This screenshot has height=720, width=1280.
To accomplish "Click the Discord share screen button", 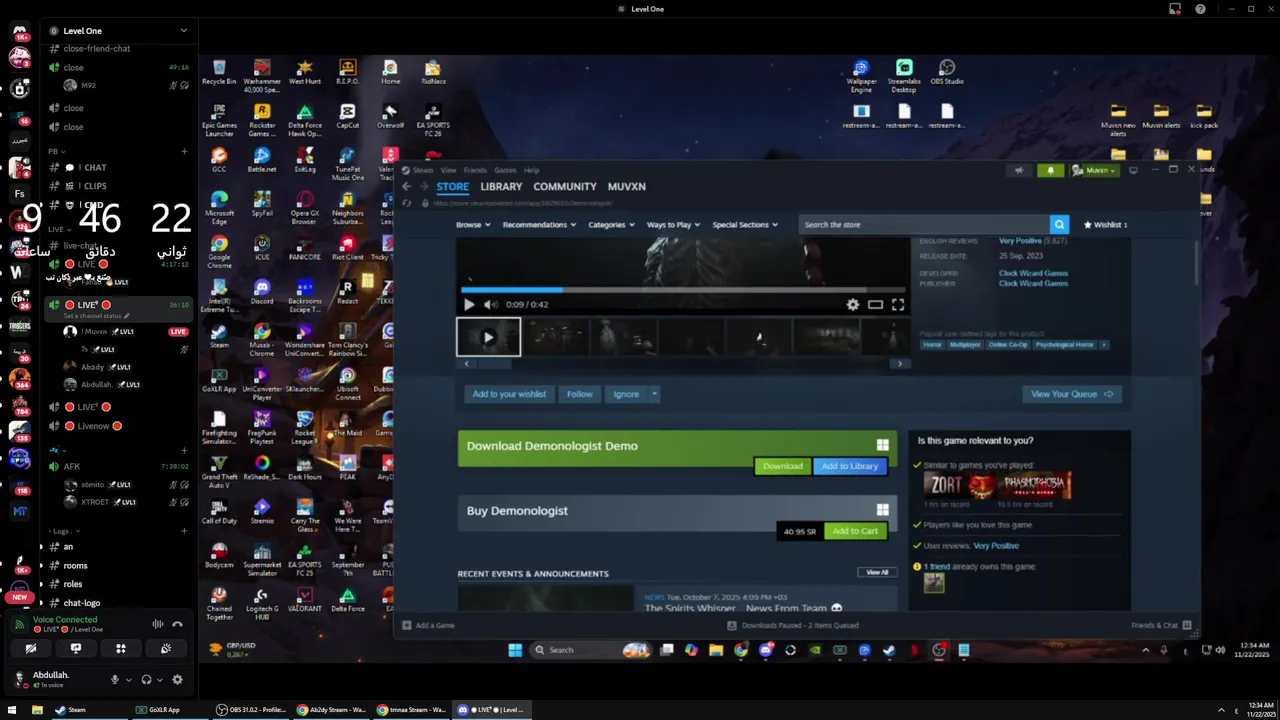I will (76, 648).
